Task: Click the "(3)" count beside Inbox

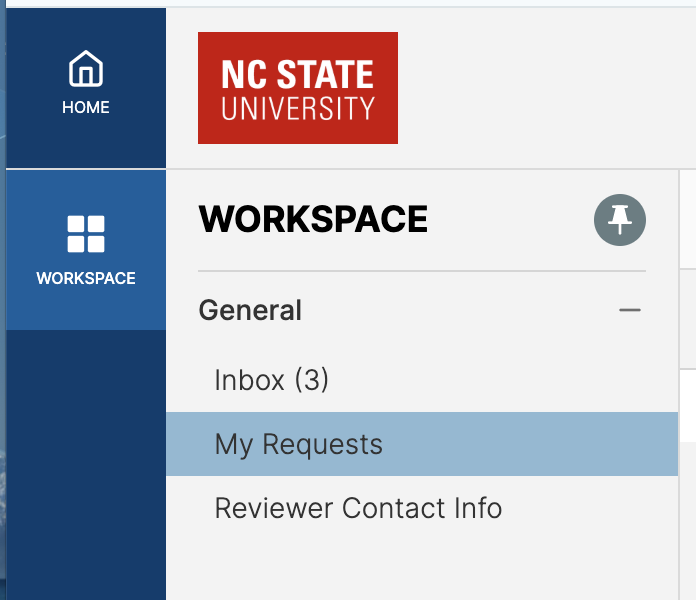Action: tap(311, 380)
